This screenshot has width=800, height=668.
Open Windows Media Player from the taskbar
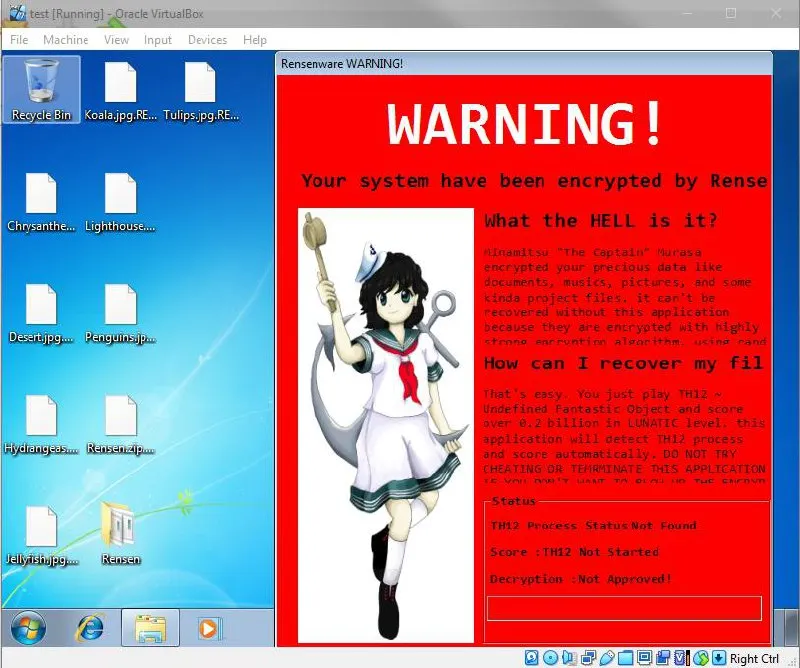coord(209,628)
